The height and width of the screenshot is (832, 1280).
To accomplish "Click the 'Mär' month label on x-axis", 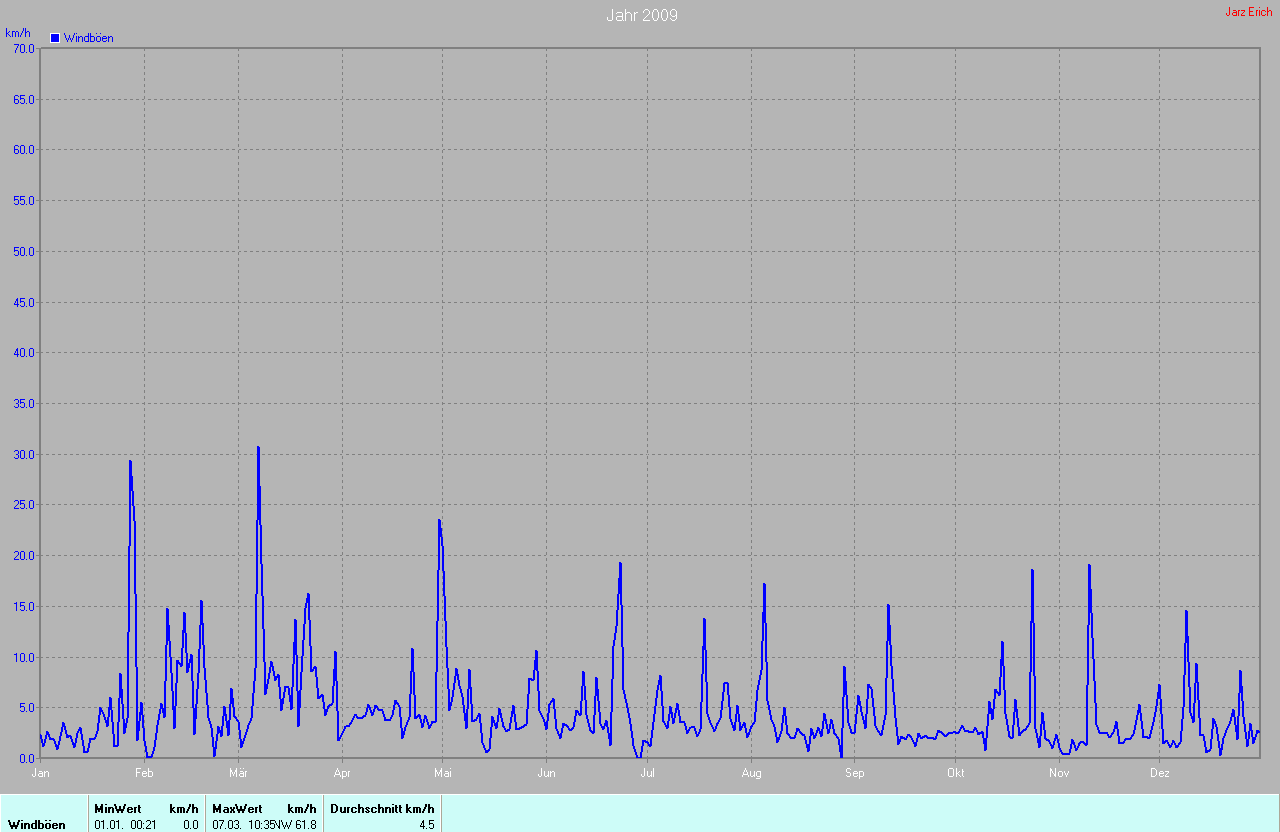I will tap(238, 772).
